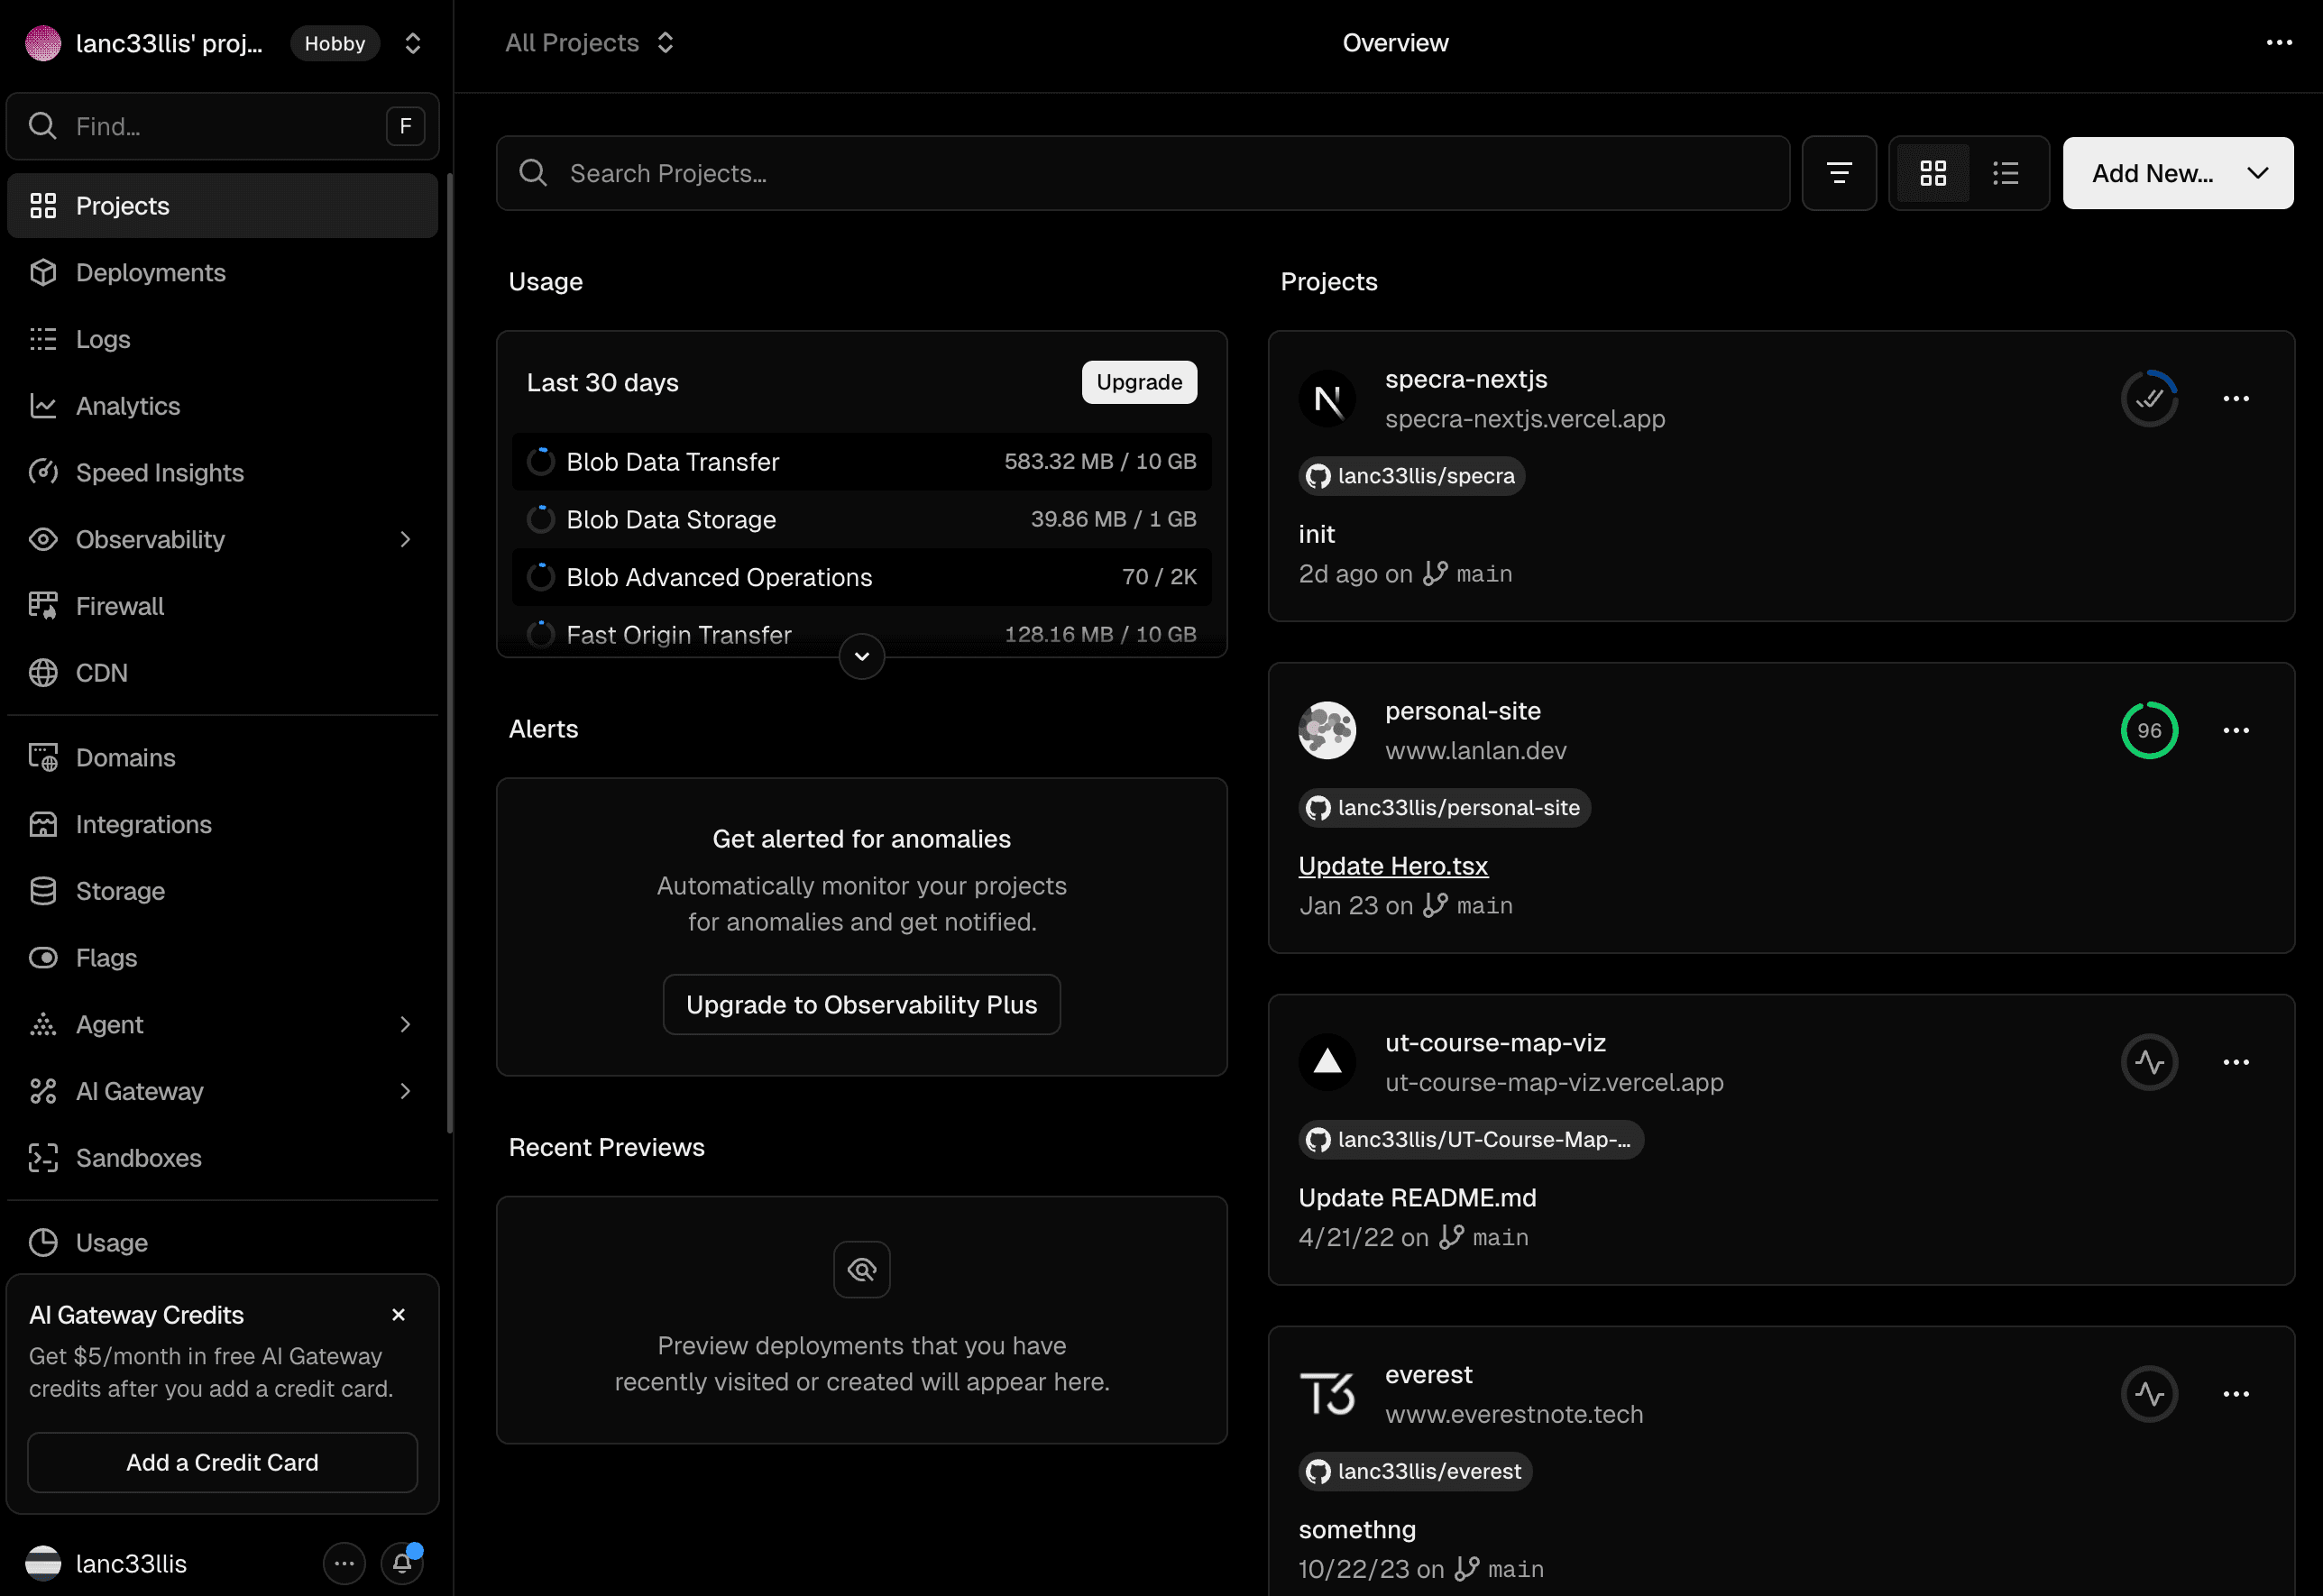Screen dimensions: 2323x1596
Task: Click Upgrade to Observability Plus
Action: tap(861, 1004)
